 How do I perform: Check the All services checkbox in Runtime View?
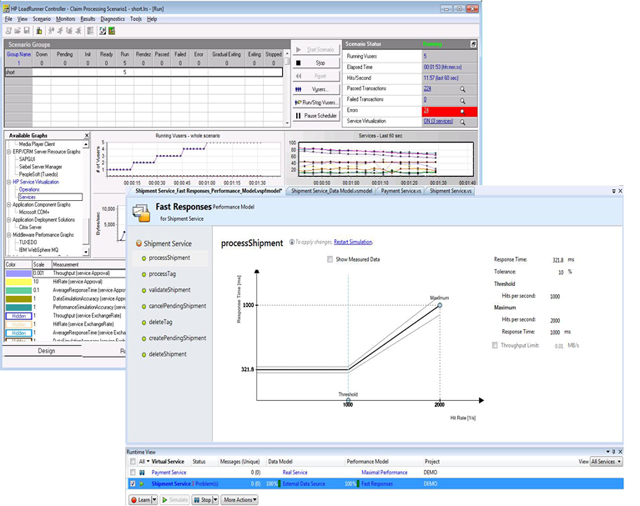(x=133, y=462)
